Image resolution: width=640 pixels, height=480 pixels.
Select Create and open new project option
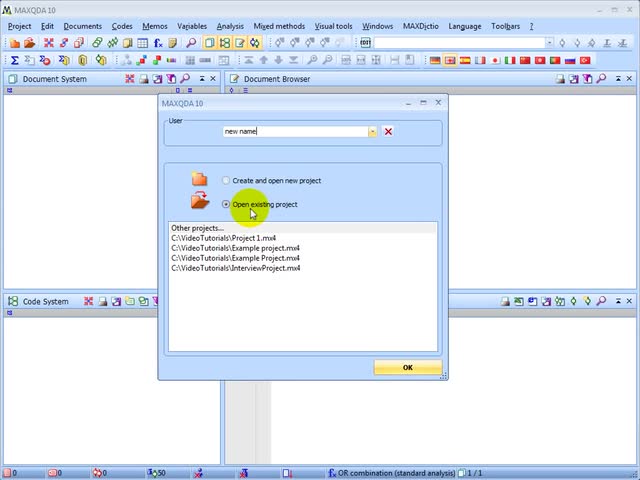226,180
